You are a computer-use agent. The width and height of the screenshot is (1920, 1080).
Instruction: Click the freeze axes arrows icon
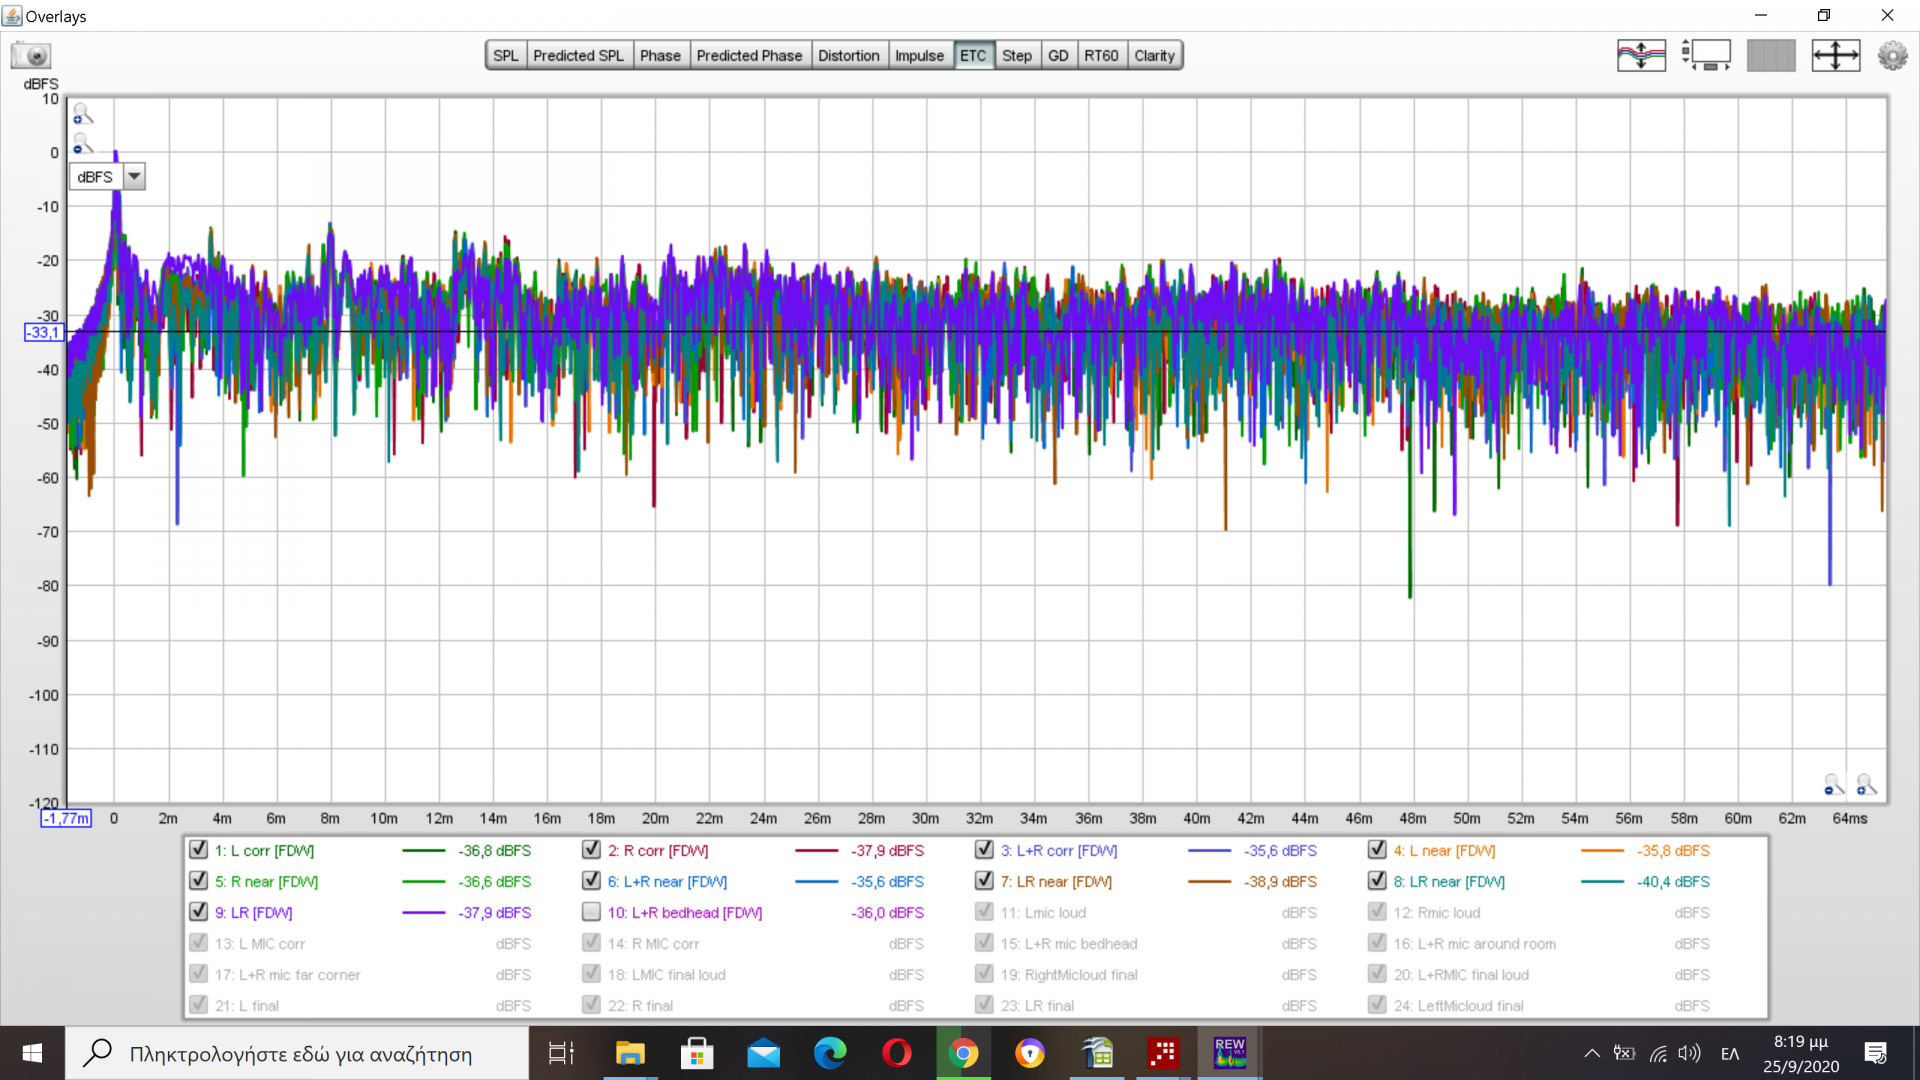(1836, 55)
